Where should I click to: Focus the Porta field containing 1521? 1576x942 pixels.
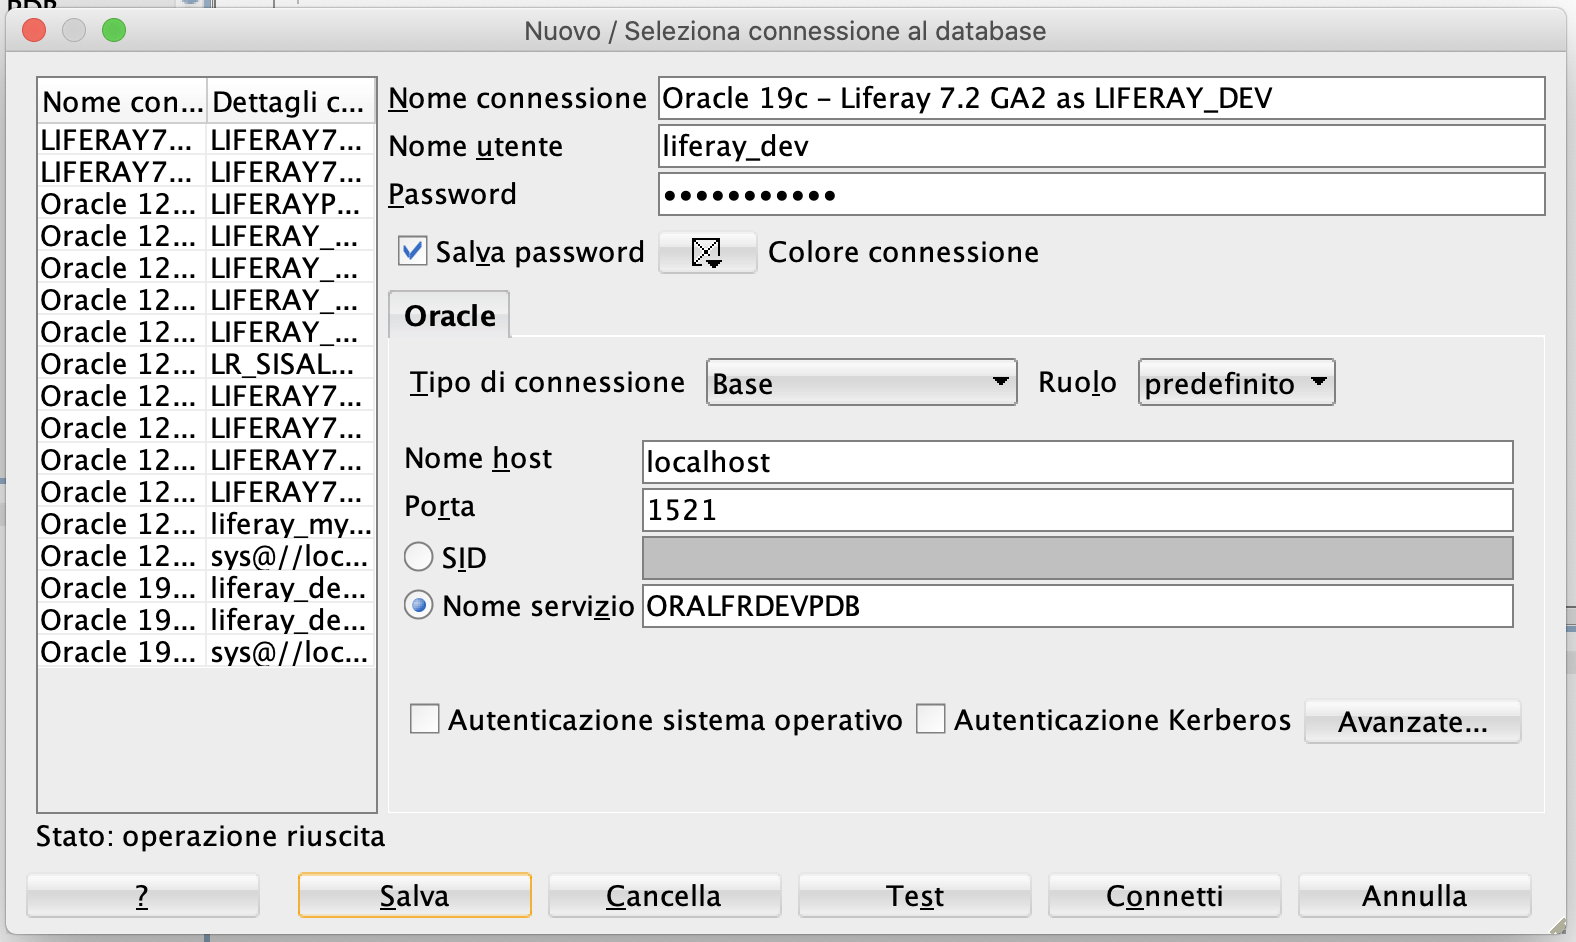pyautogui.click(x=1077, y=510)
